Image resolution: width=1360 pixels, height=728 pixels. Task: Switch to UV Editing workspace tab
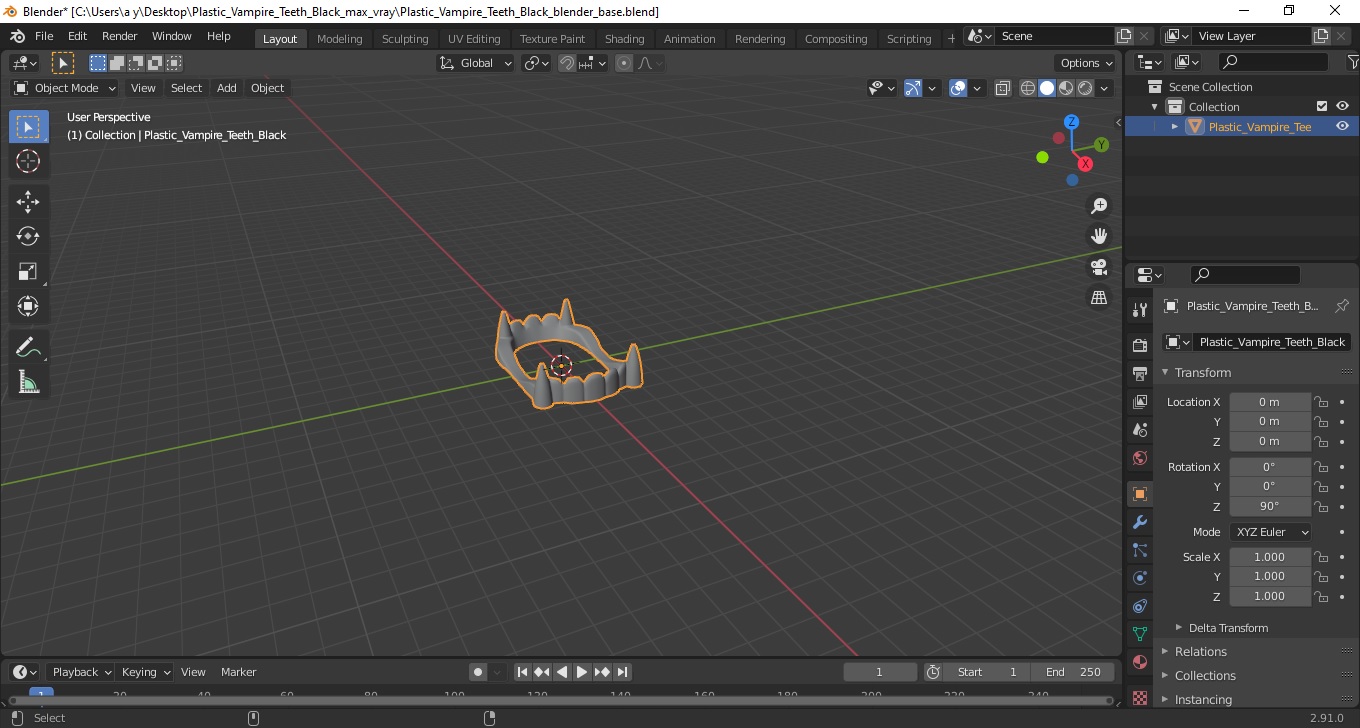coord(474,39)
